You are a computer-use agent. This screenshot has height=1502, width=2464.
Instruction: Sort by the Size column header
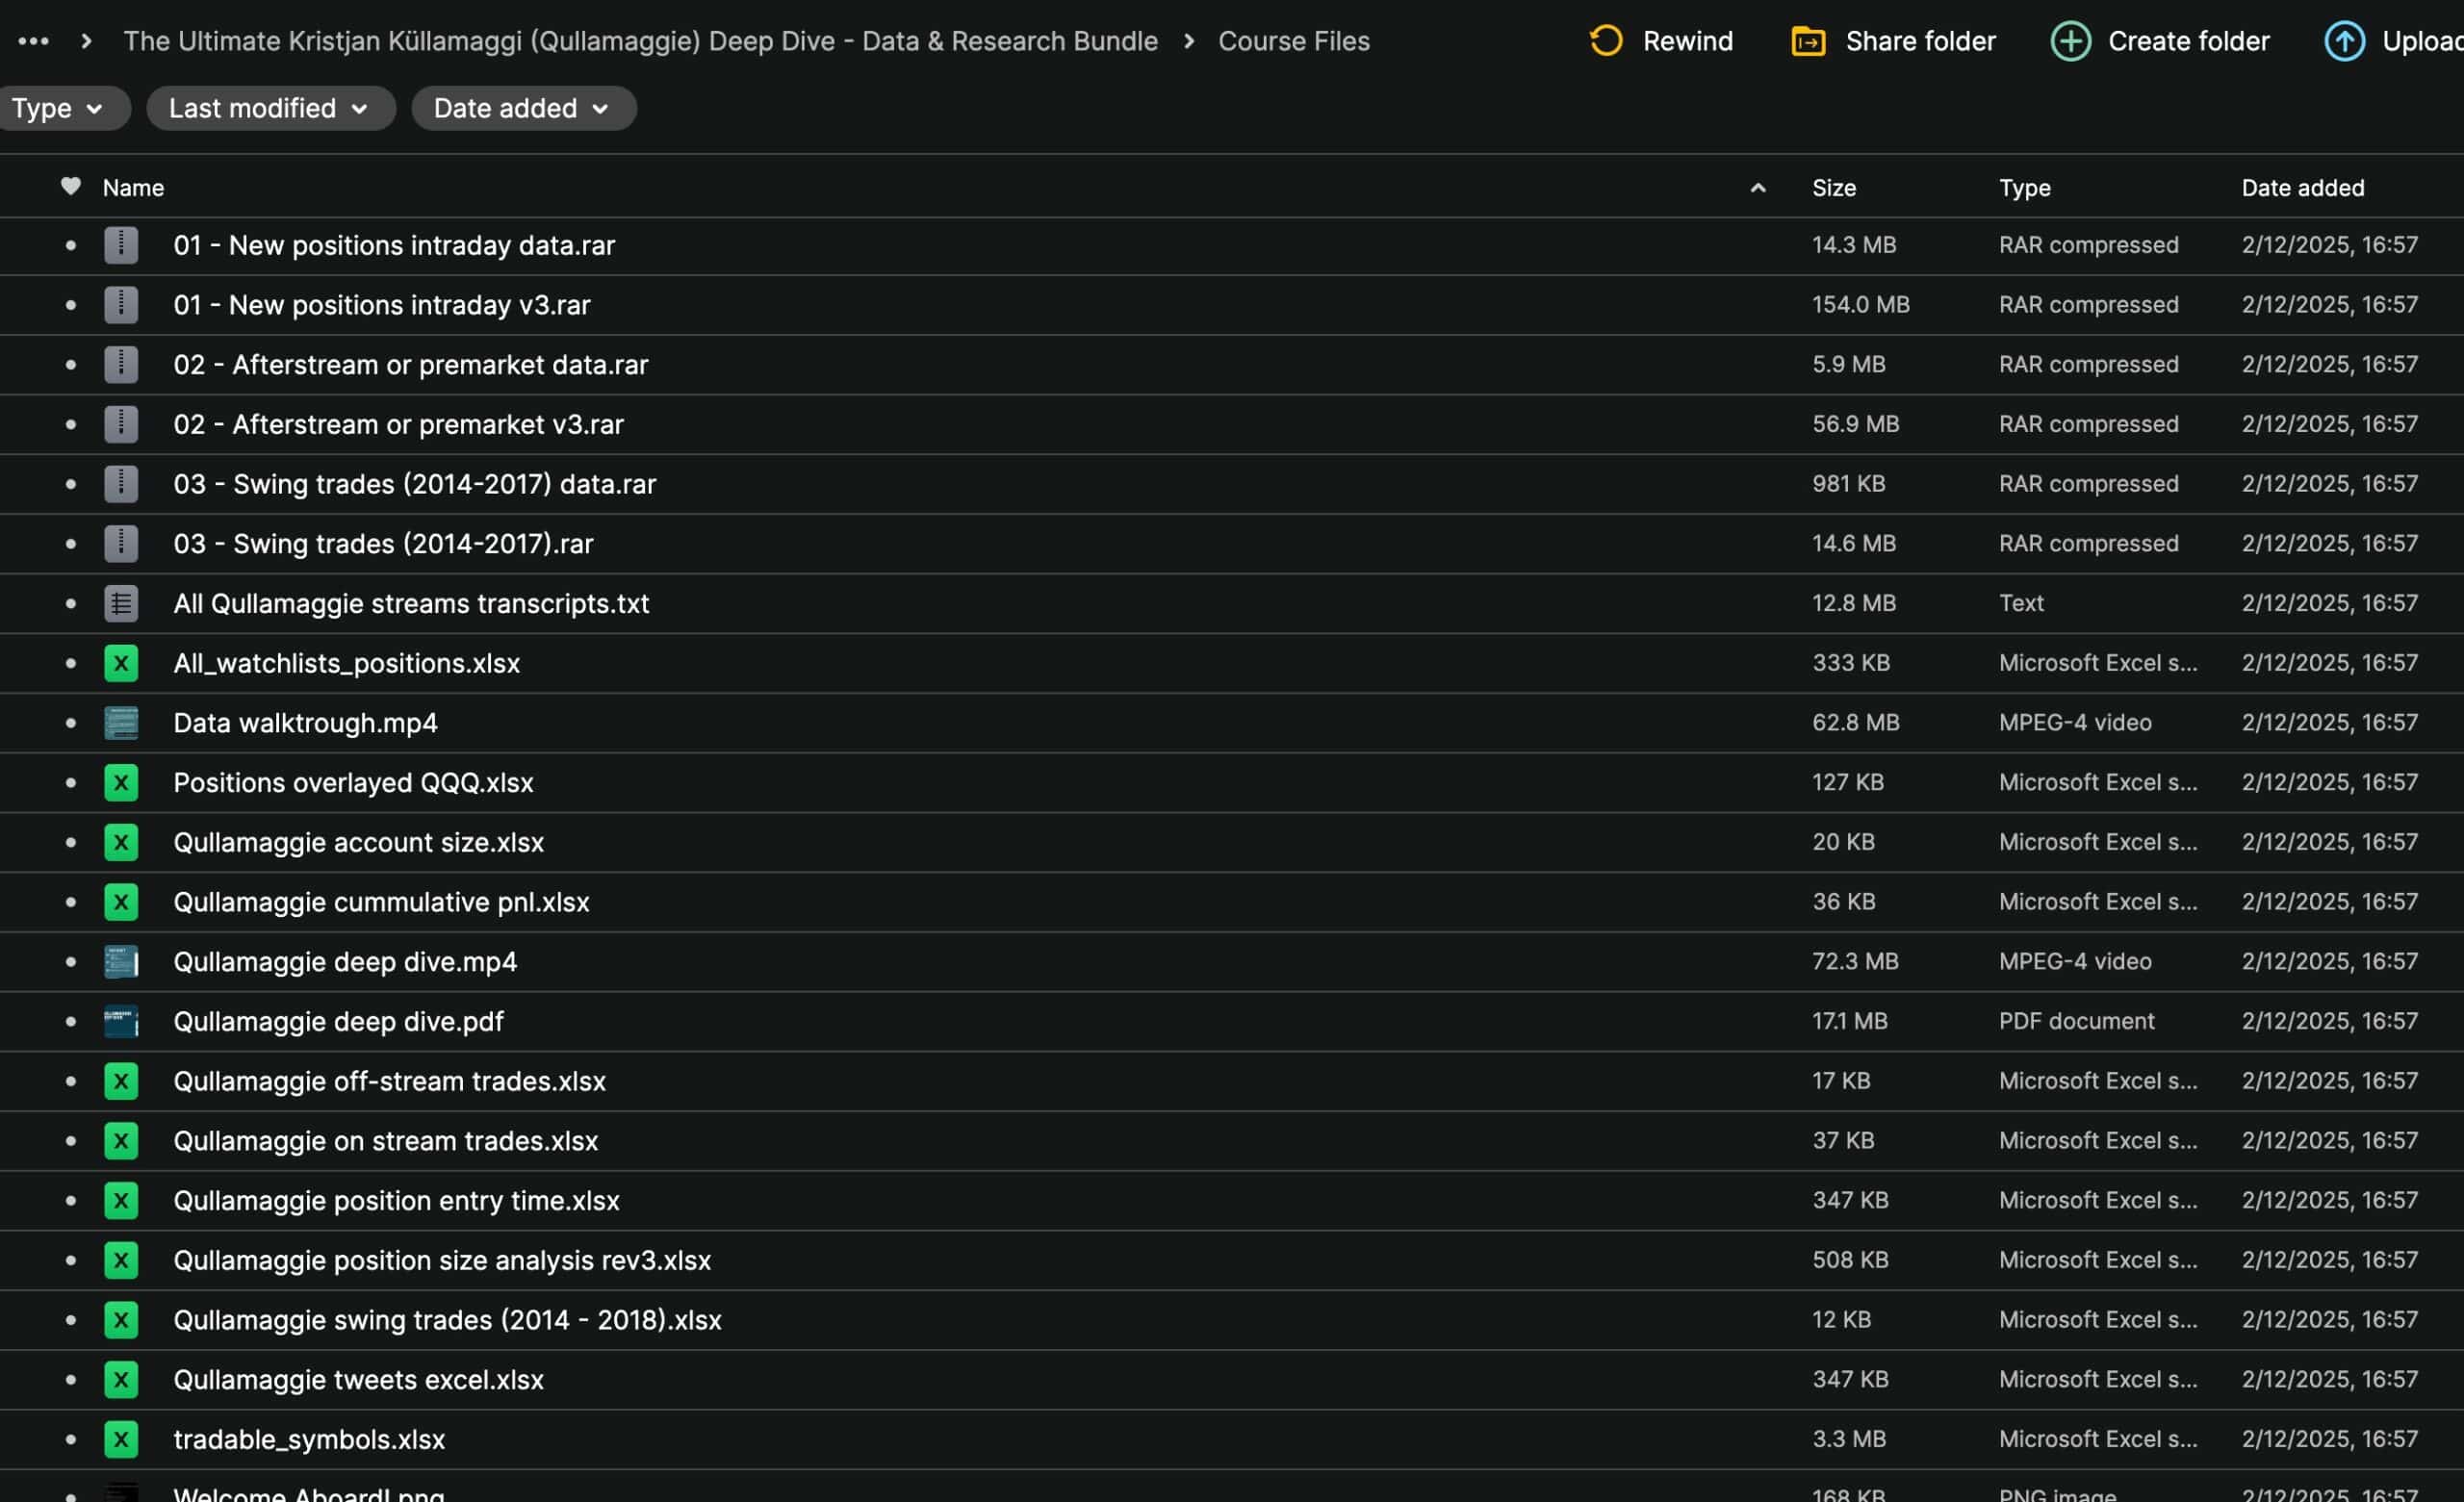click(x=1833, y=188)
